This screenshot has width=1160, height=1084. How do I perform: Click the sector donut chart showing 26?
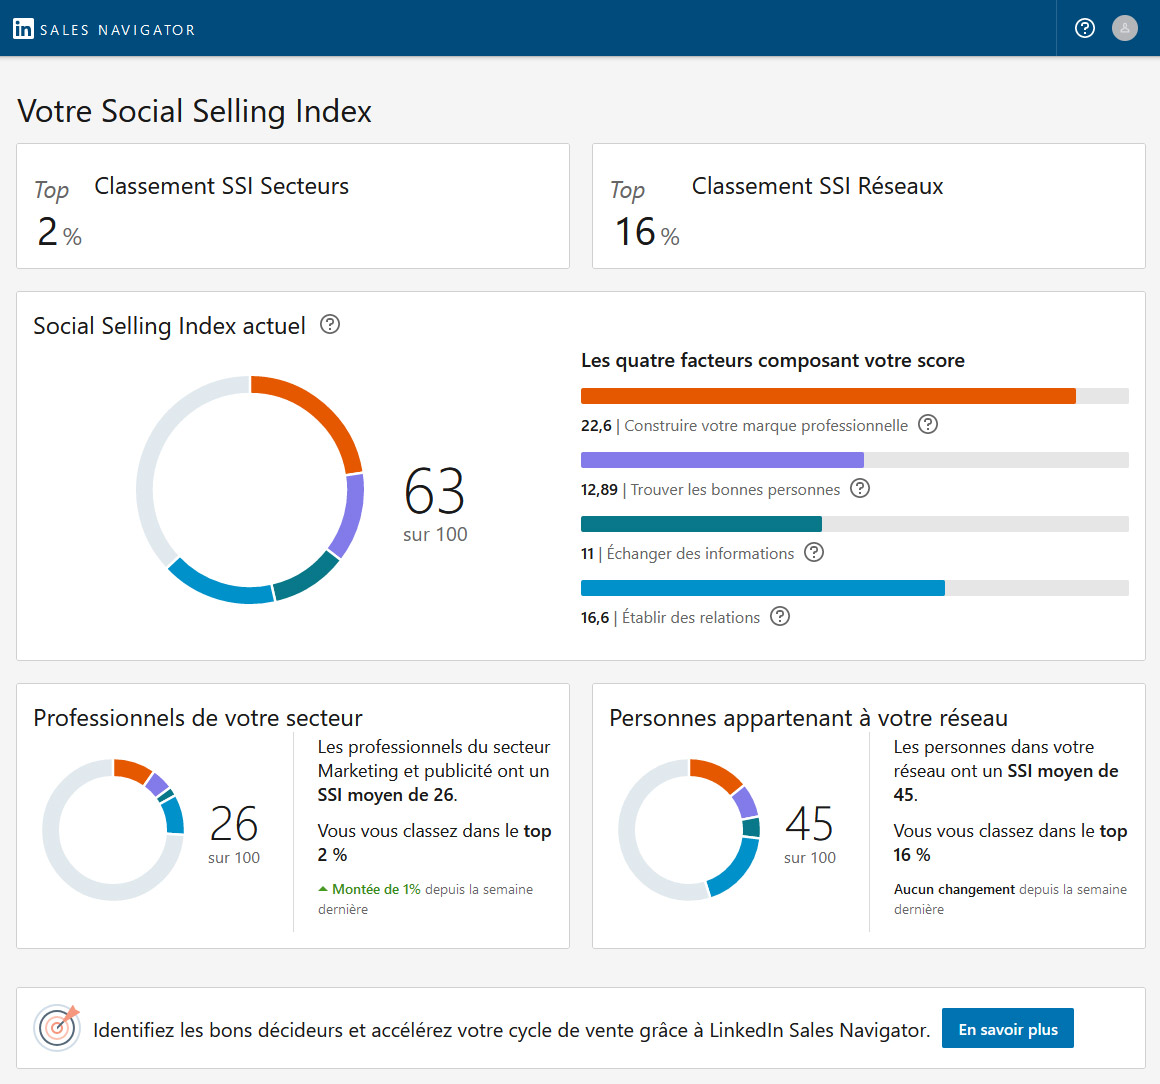(x=113, y=829)
